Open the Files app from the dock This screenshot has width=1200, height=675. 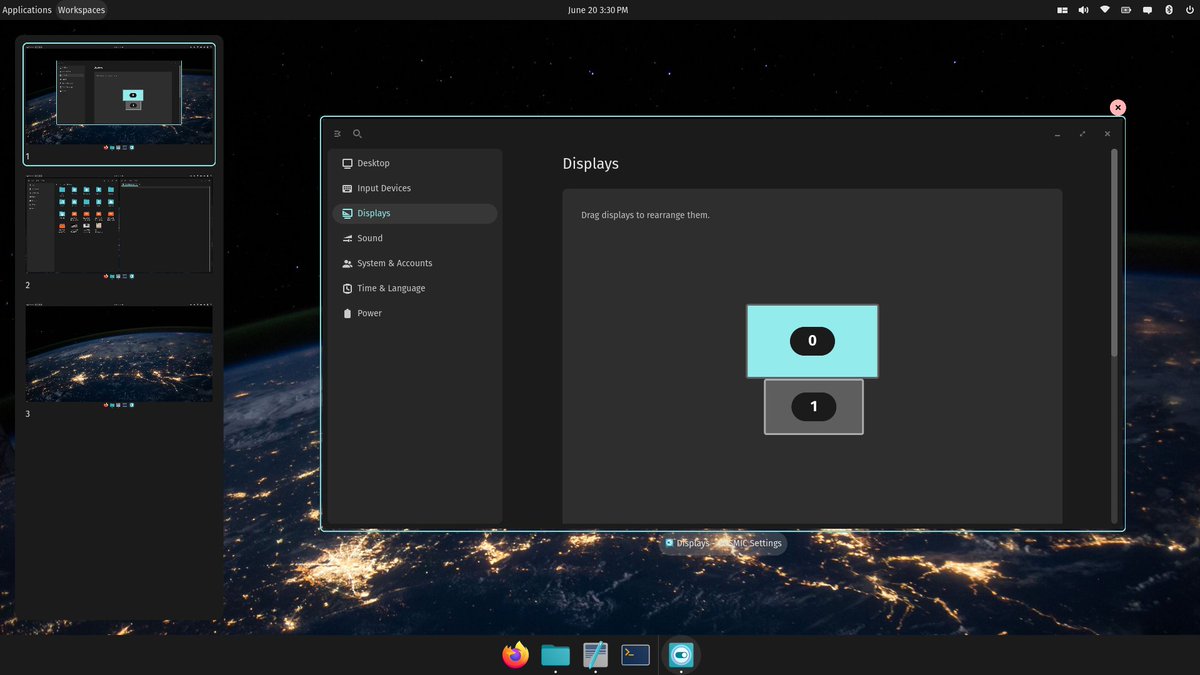tap(555, 655)
